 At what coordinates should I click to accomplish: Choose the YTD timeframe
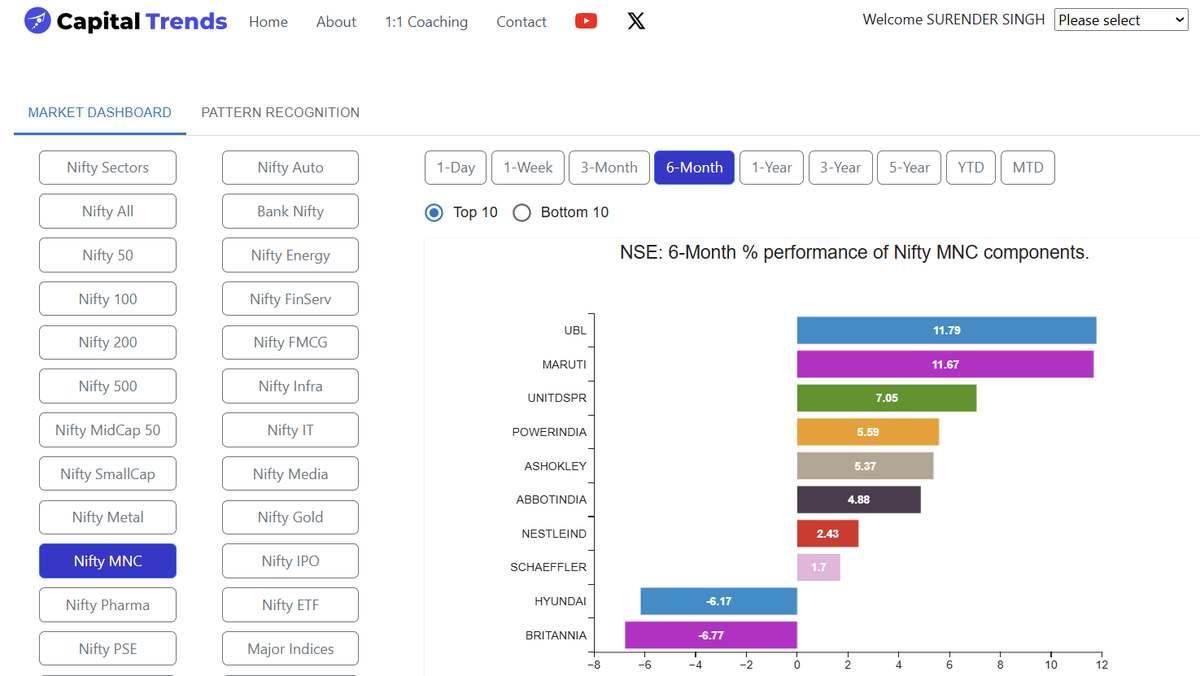pos(971,168)
